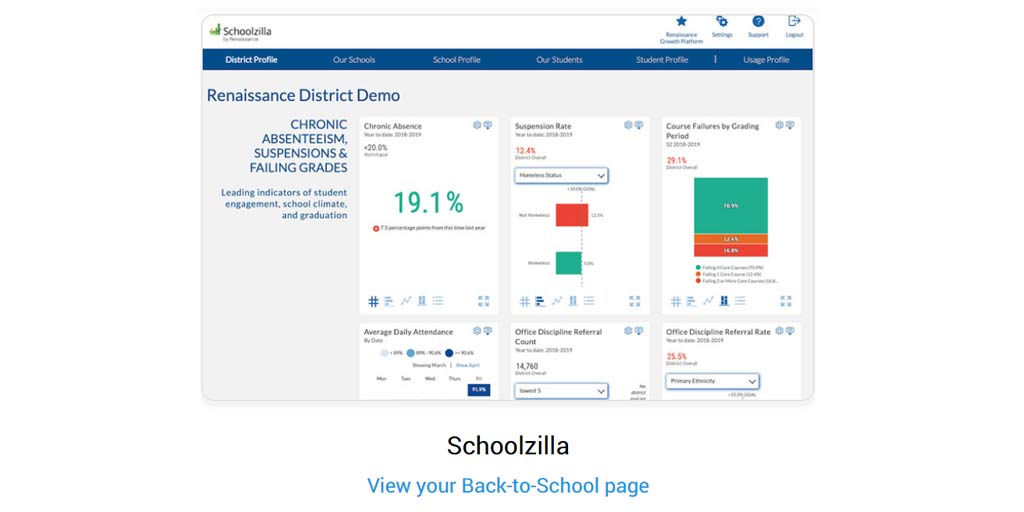Open Office Discipline Referral Count gear settings
Image resolution: width=1024 pixels, height=512 pixels.
click(628, 330)
